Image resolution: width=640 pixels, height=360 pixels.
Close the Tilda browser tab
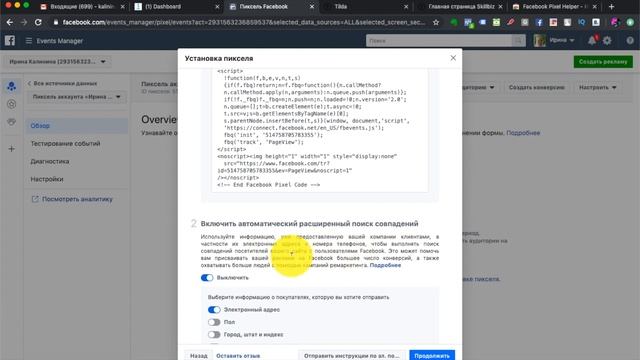pyautogui.click(x=406, y=7)
